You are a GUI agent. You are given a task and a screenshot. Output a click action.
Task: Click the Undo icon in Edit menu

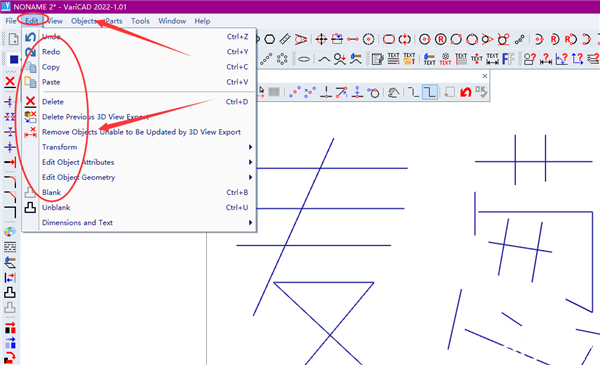pos(30,37)
